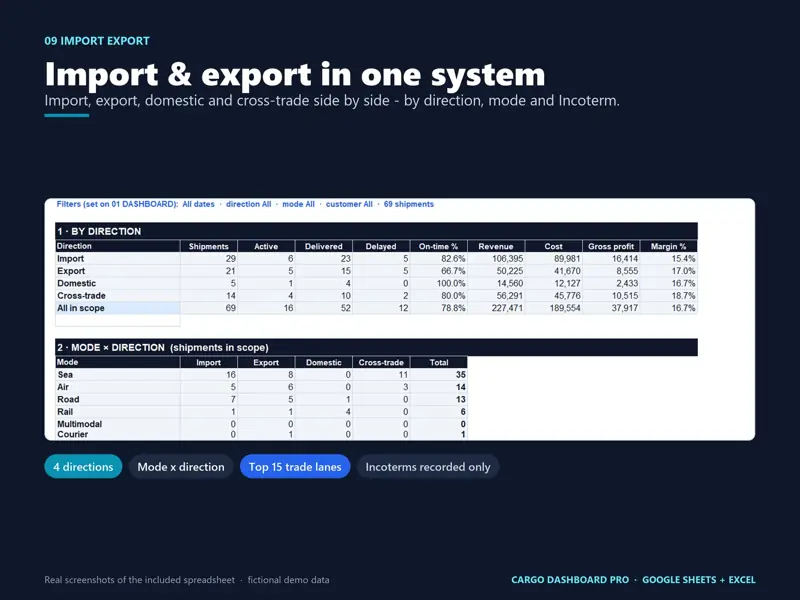
Task: Click the 'direction All' filter text
Action: pos(248,204)
